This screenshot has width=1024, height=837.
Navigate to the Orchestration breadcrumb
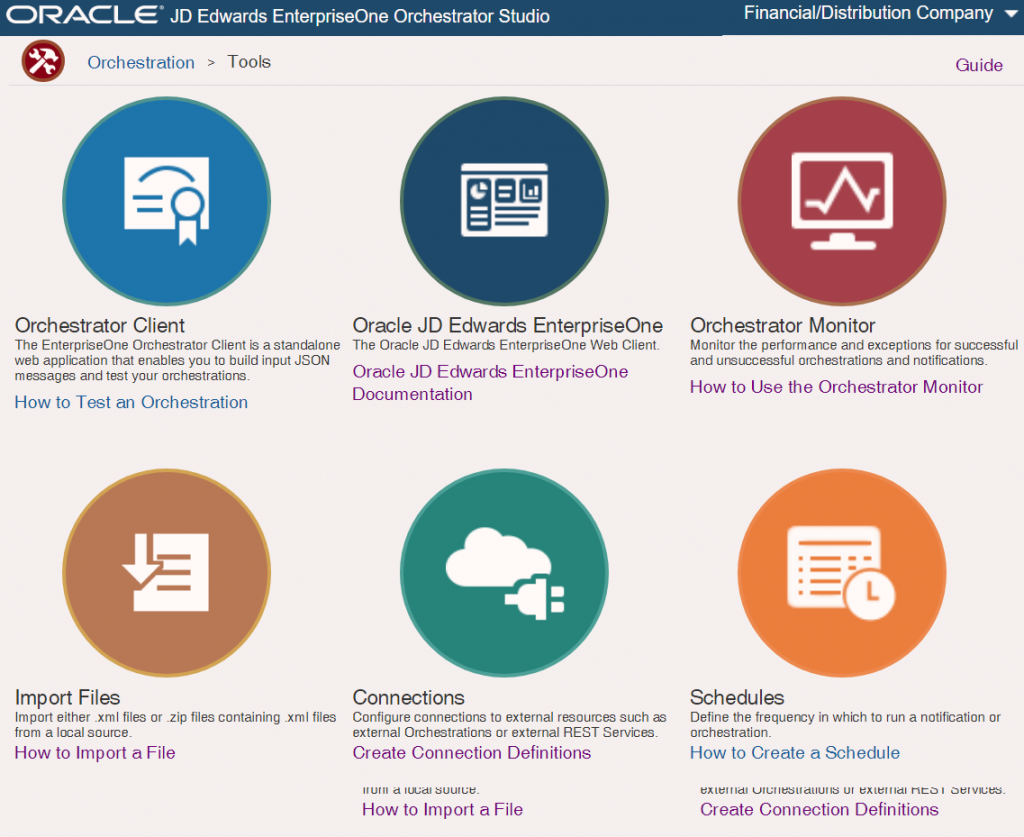[x=140, y=61]
